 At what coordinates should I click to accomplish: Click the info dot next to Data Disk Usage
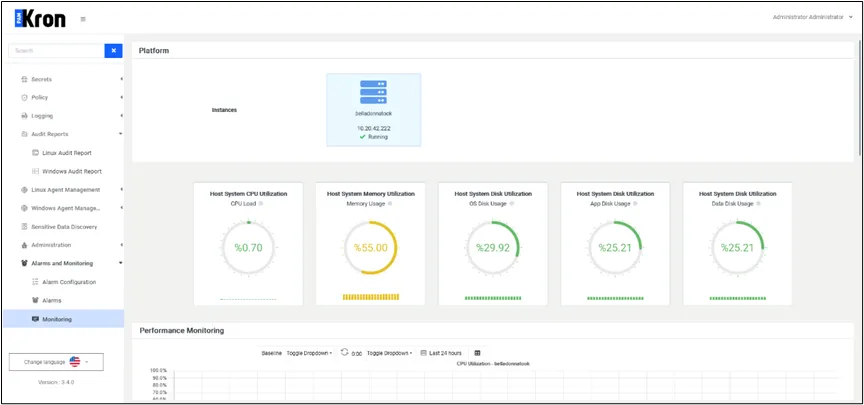(x=759, y=204)
